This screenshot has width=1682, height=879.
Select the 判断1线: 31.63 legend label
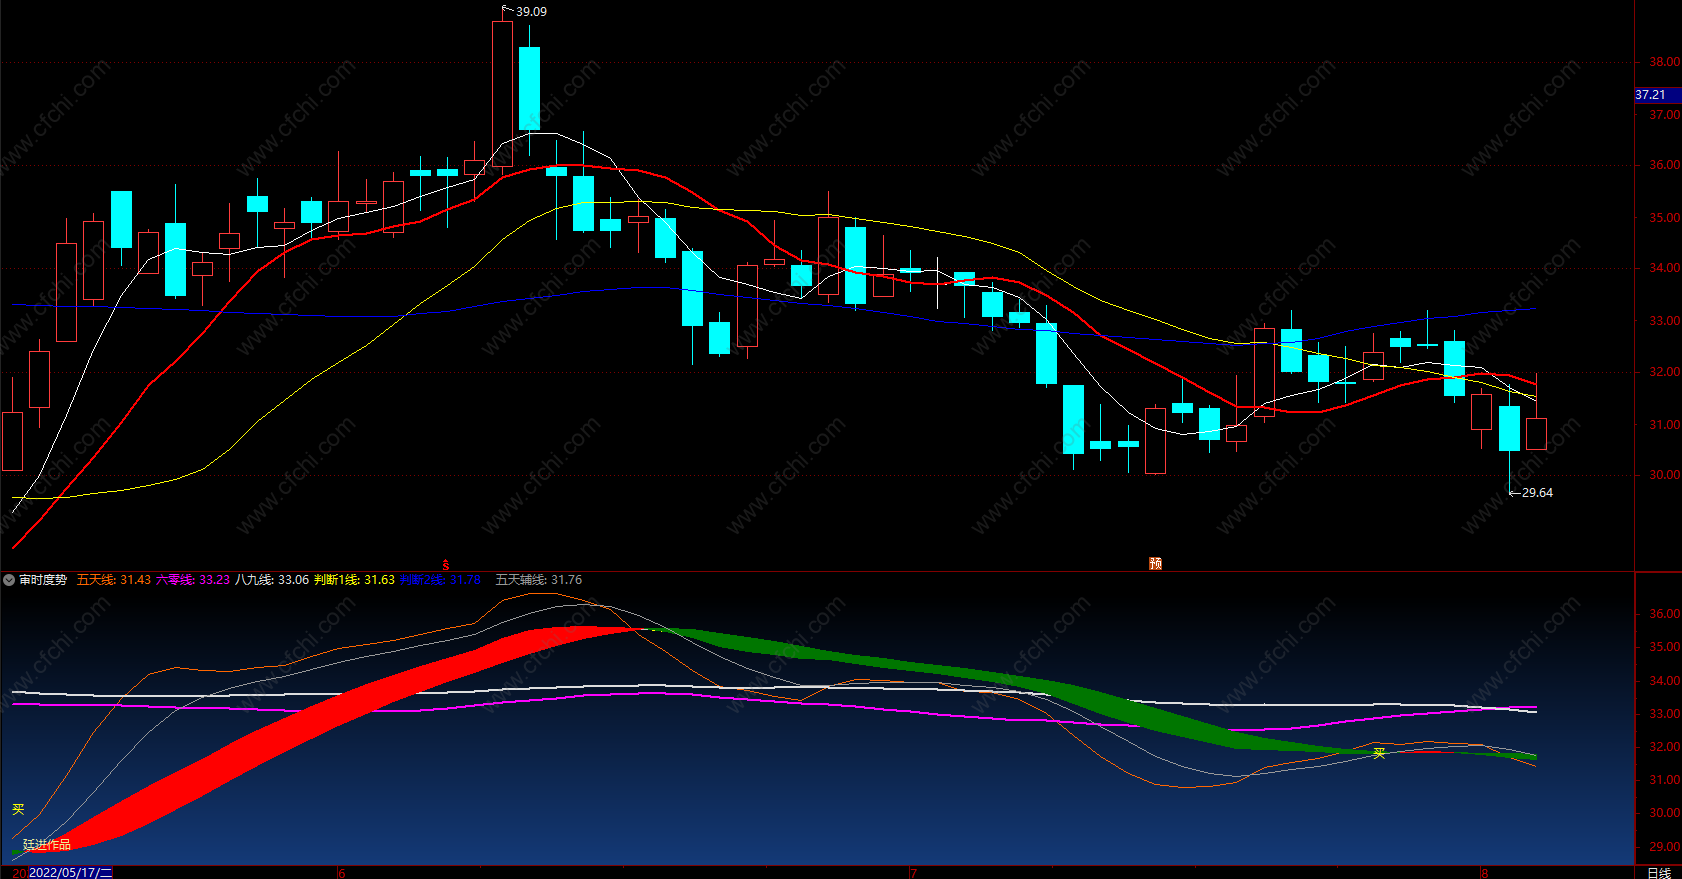tap(354, 580)
